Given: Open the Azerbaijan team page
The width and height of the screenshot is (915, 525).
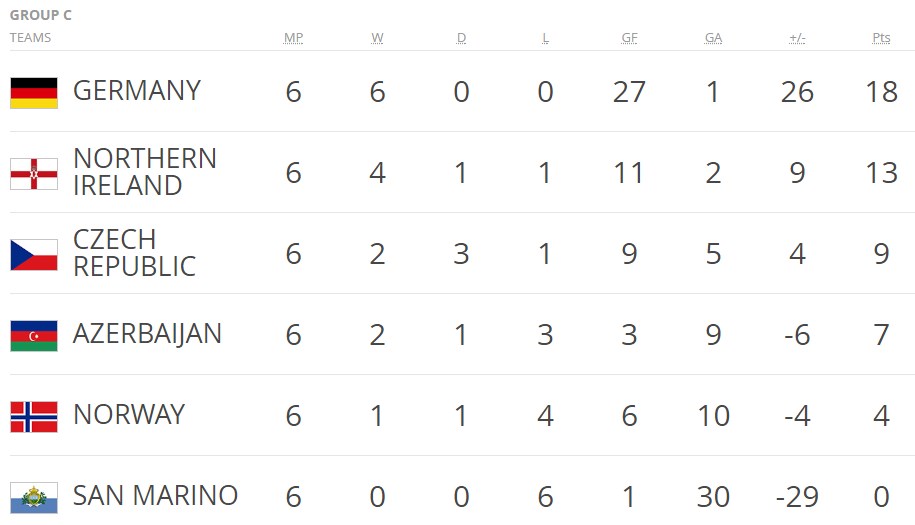Looking at the screenshot, I should [147, 333].
